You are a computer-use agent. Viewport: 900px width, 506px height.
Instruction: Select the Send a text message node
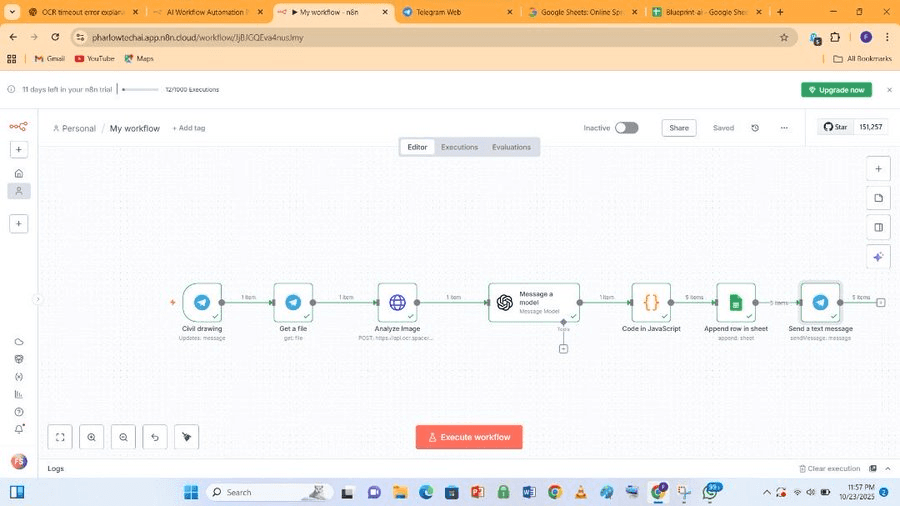[820, 302]
